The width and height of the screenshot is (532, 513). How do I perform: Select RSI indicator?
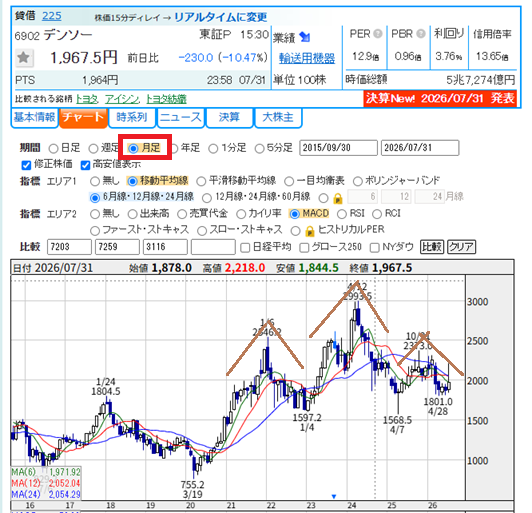(x=342, y=214)
